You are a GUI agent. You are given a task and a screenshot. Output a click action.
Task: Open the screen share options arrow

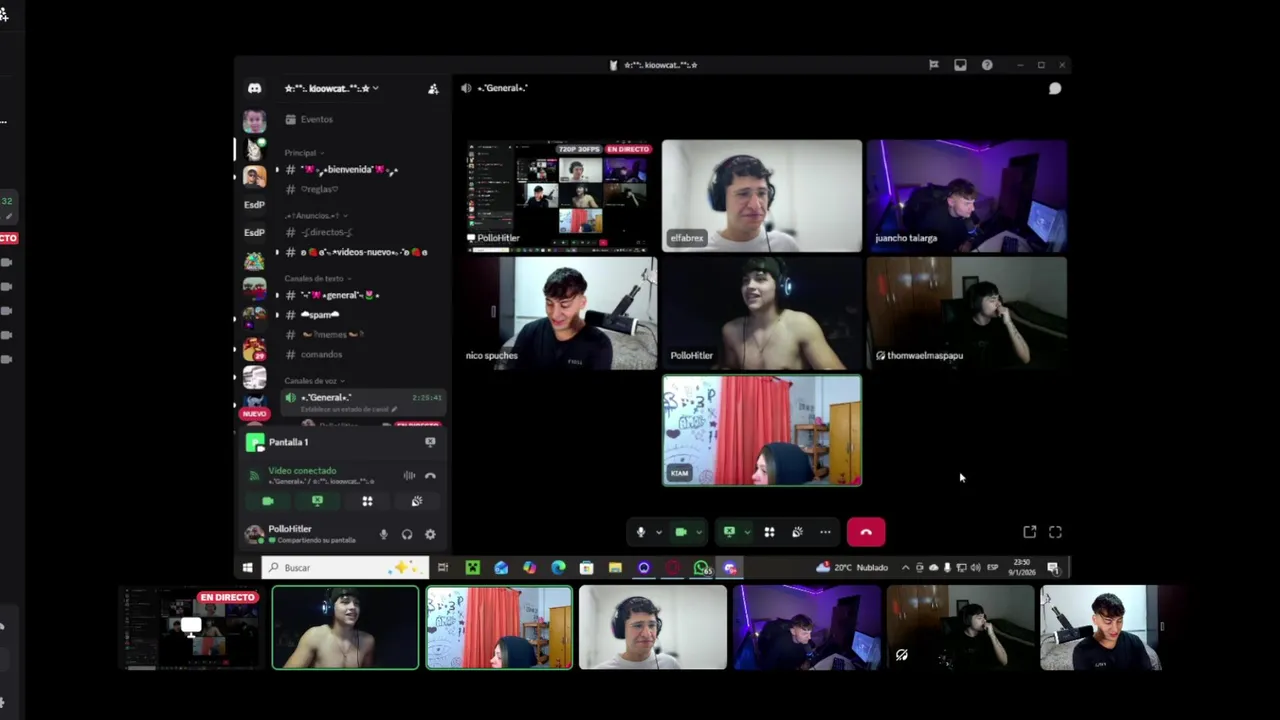[x=746, y=532]
